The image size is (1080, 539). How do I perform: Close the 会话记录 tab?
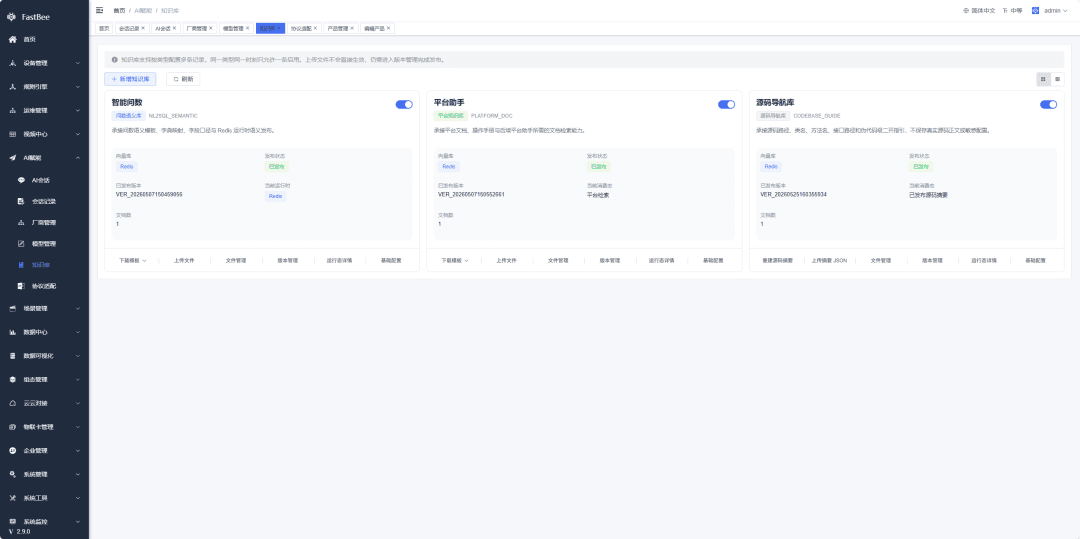pyautogui.click(x=143, y=28)
